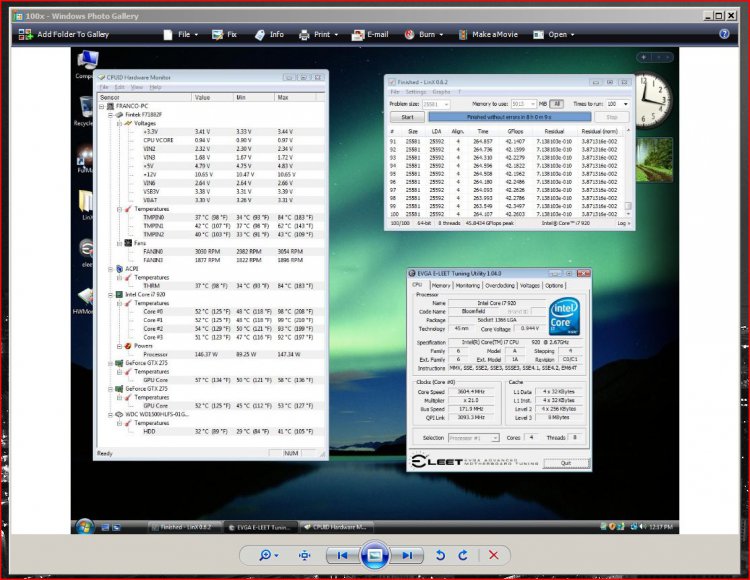Click the LinX finished progress bar
Image resolution: width=750 pixels, height=580 pixels.
(x=509, y=117)
